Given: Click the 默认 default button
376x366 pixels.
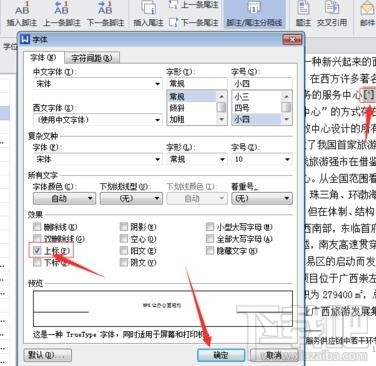Looking at the screenshot, I should click(x=48, y=355).
